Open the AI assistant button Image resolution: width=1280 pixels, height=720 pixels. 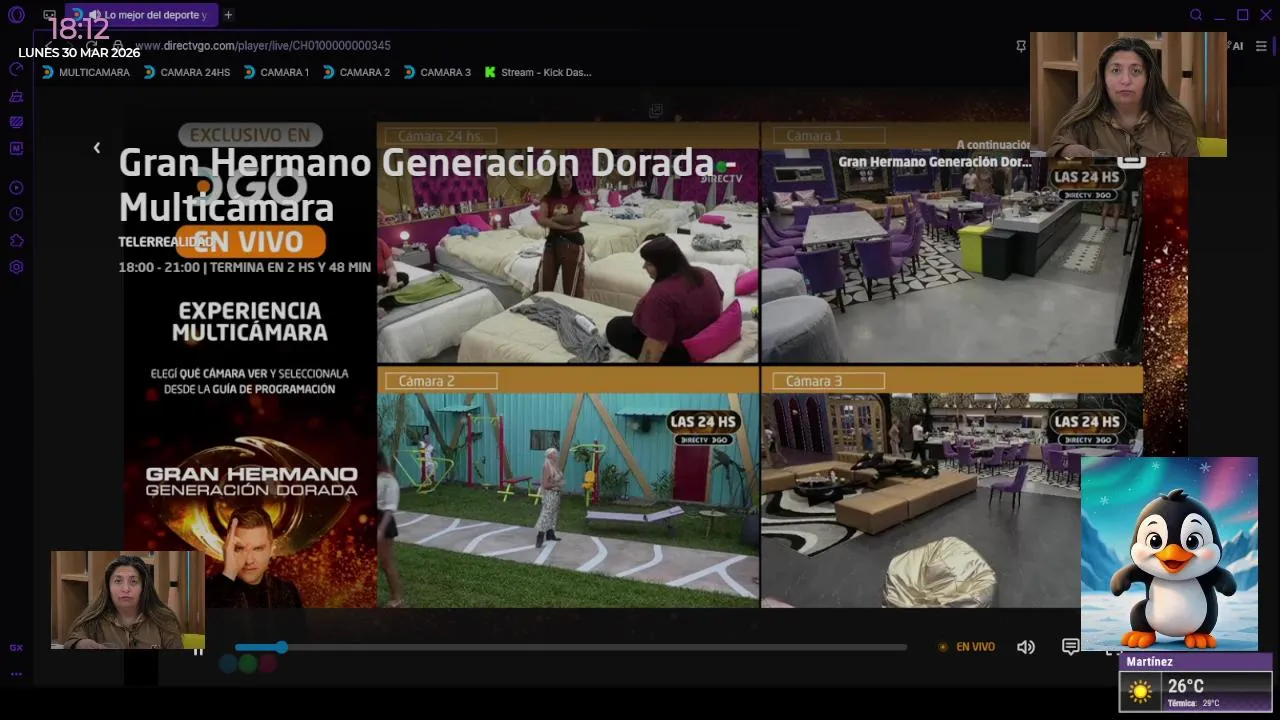click(1236, 46)
